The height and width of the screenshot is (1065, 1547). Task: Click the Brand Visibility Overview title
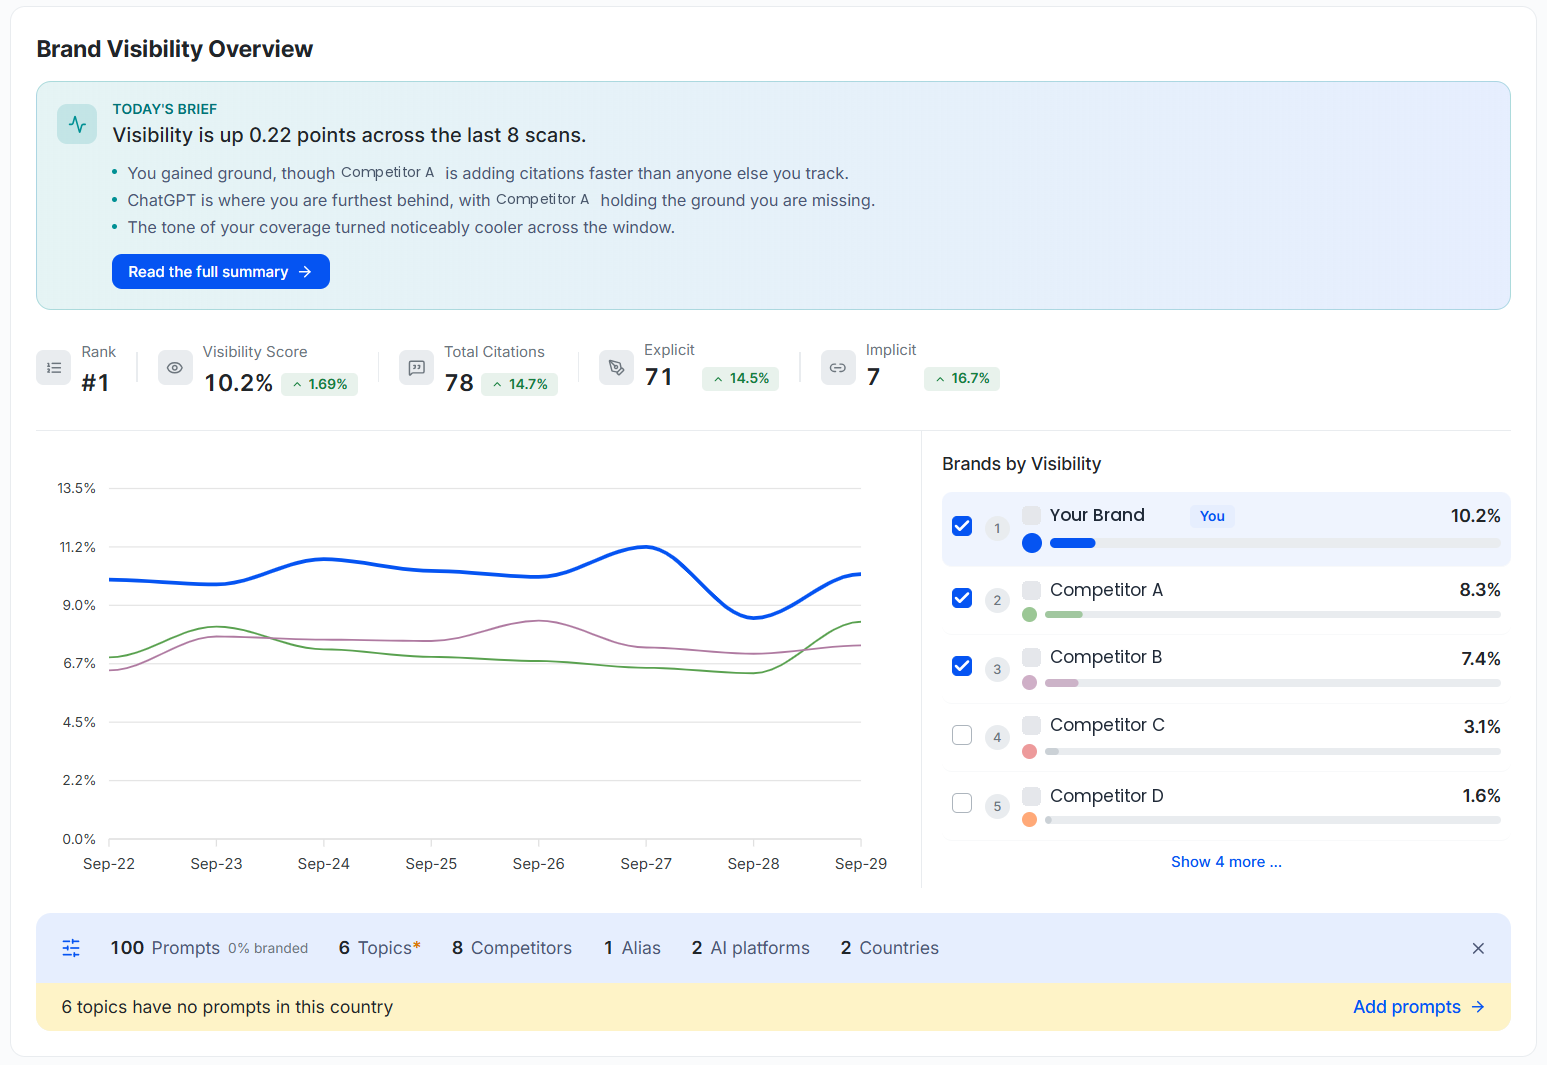pos(175,49)
